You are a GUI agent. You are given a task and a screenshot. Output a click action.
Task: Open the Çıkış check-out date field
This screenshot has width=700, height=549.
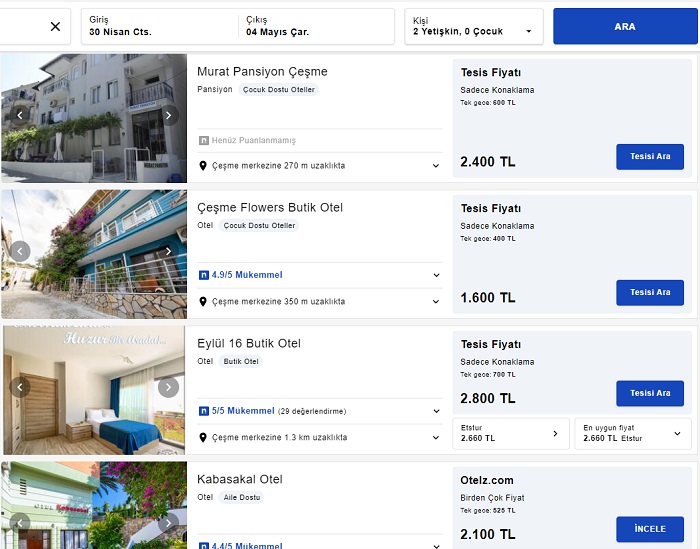pos(317,26)
